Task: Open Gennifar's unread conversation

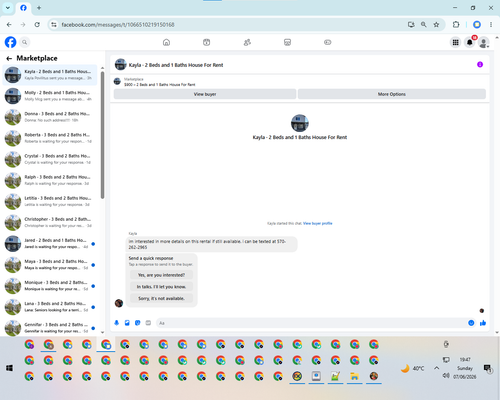Action: pyautogui.click(x=50, y=328)
